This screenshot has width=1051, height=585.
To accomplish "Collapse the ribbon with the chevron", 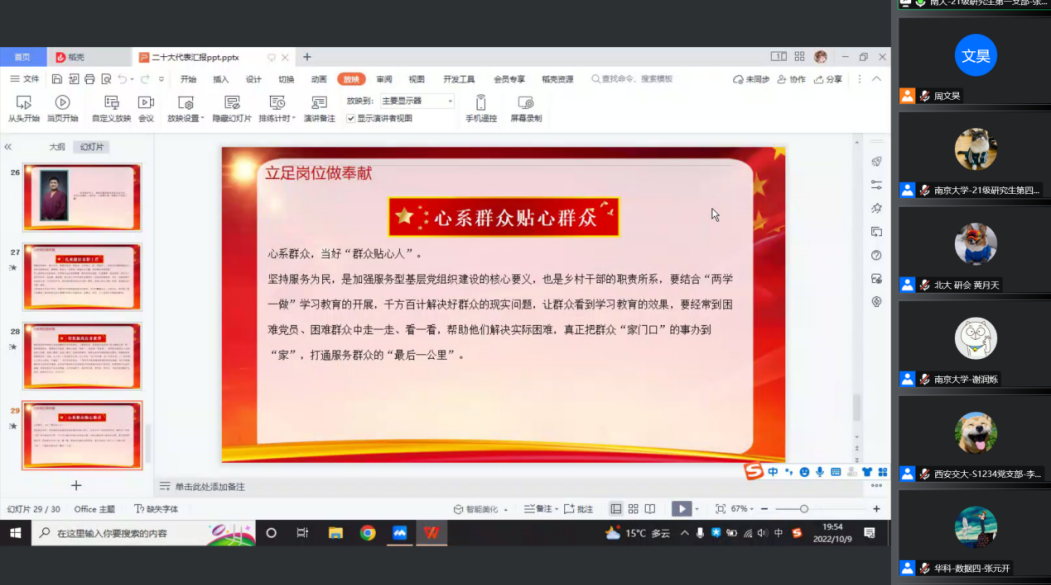I will [x=877, y=79].
